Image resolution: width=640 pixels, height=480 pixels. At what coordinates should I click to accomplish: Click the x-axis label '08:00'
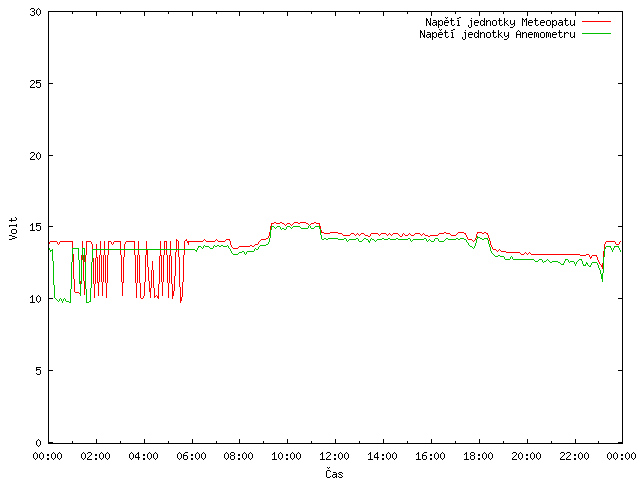(239, 456)
